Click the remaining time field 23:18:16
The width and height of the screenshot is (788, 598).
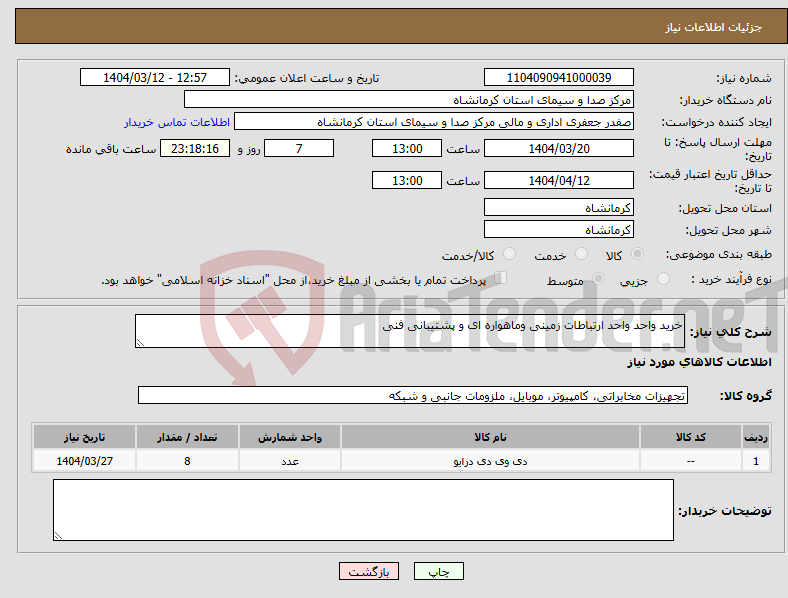point(195,149)
